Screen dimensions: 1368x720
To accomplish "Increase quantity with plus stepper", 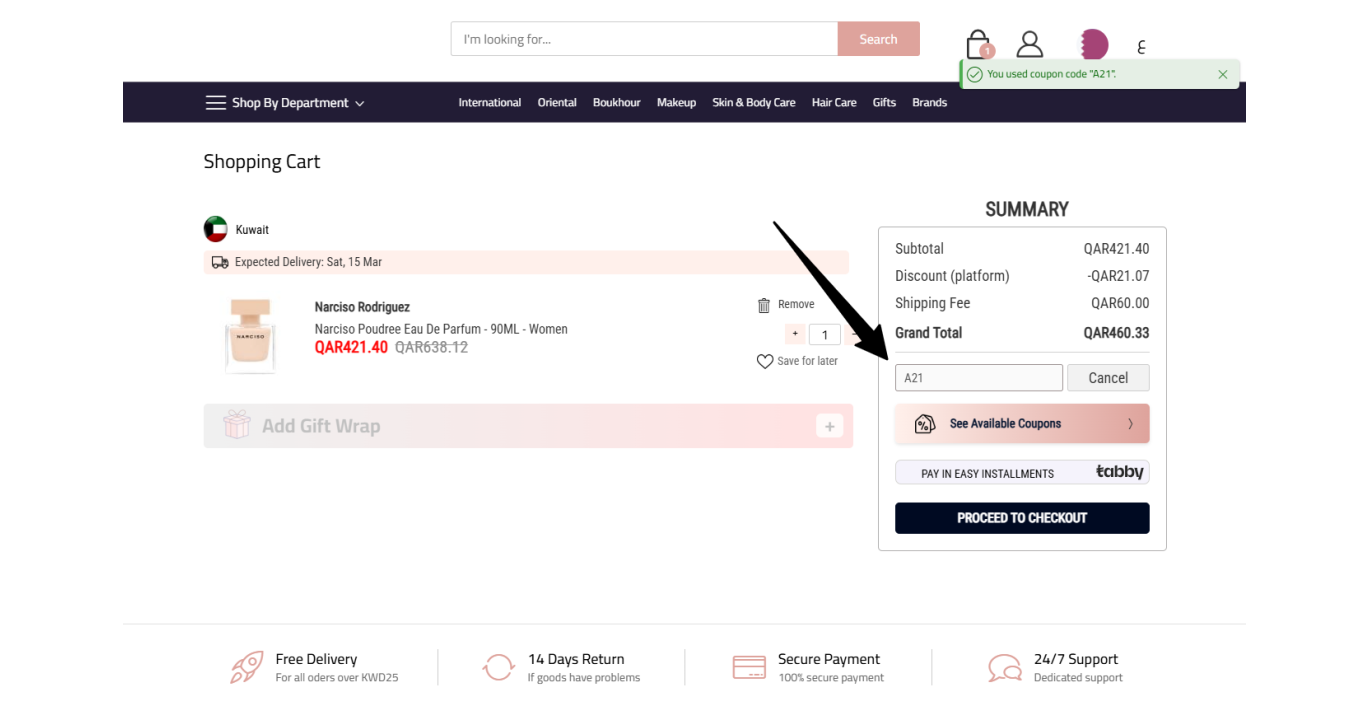I will coord(795,334).
